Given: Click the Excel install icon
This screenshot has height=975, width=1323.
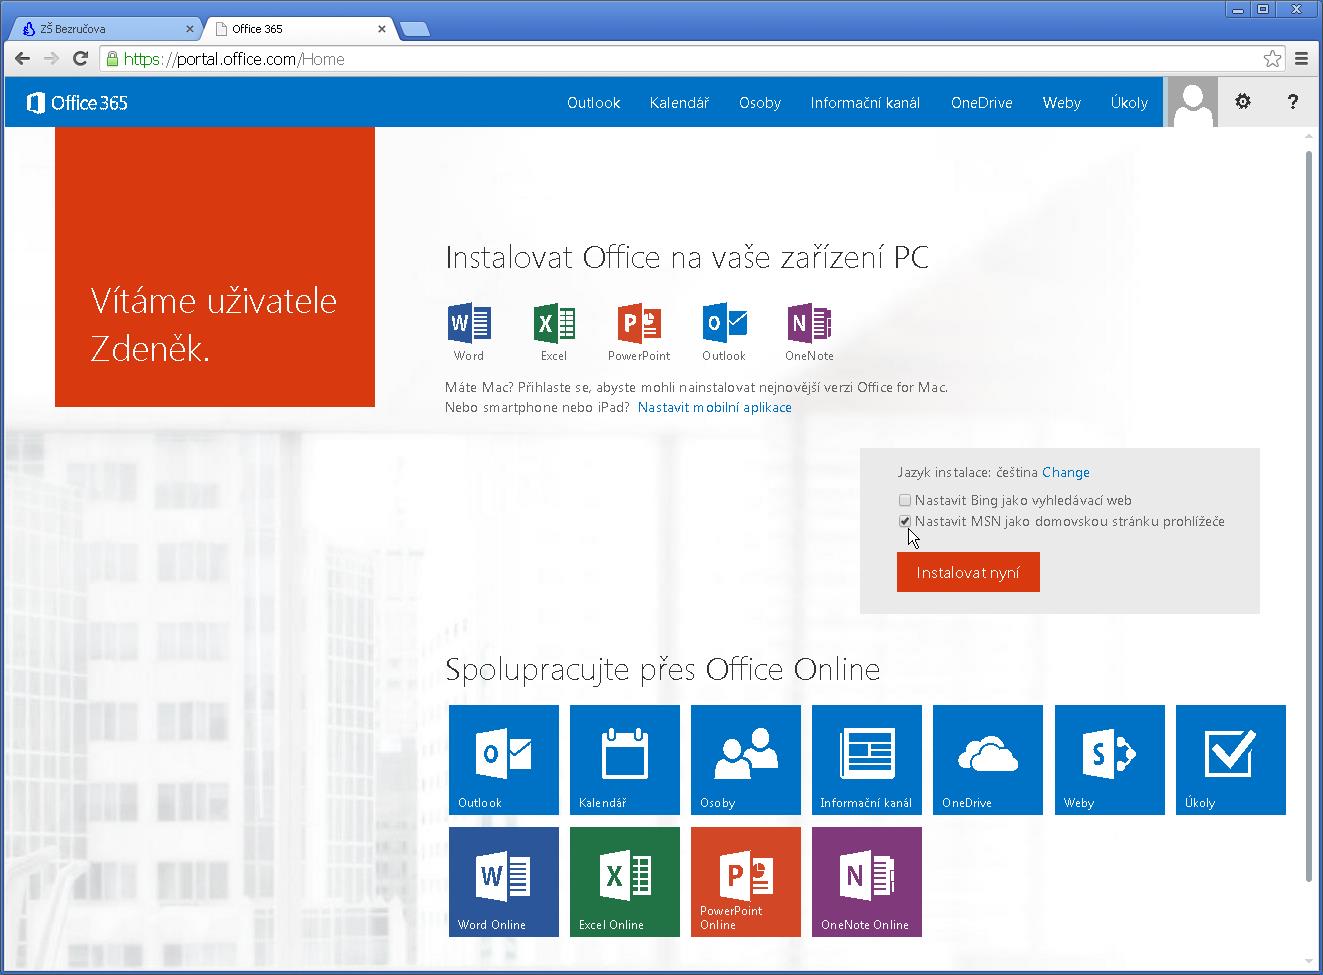Looking at the screenshot, I should click(553, 323).
